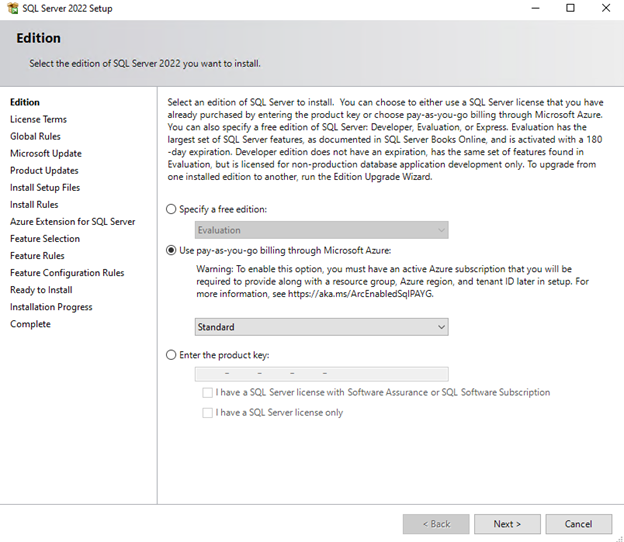Image resolution: width=624 pixels, height=542 pixels.
Task: Click the Next button
Action: click(x=507, y=524)
